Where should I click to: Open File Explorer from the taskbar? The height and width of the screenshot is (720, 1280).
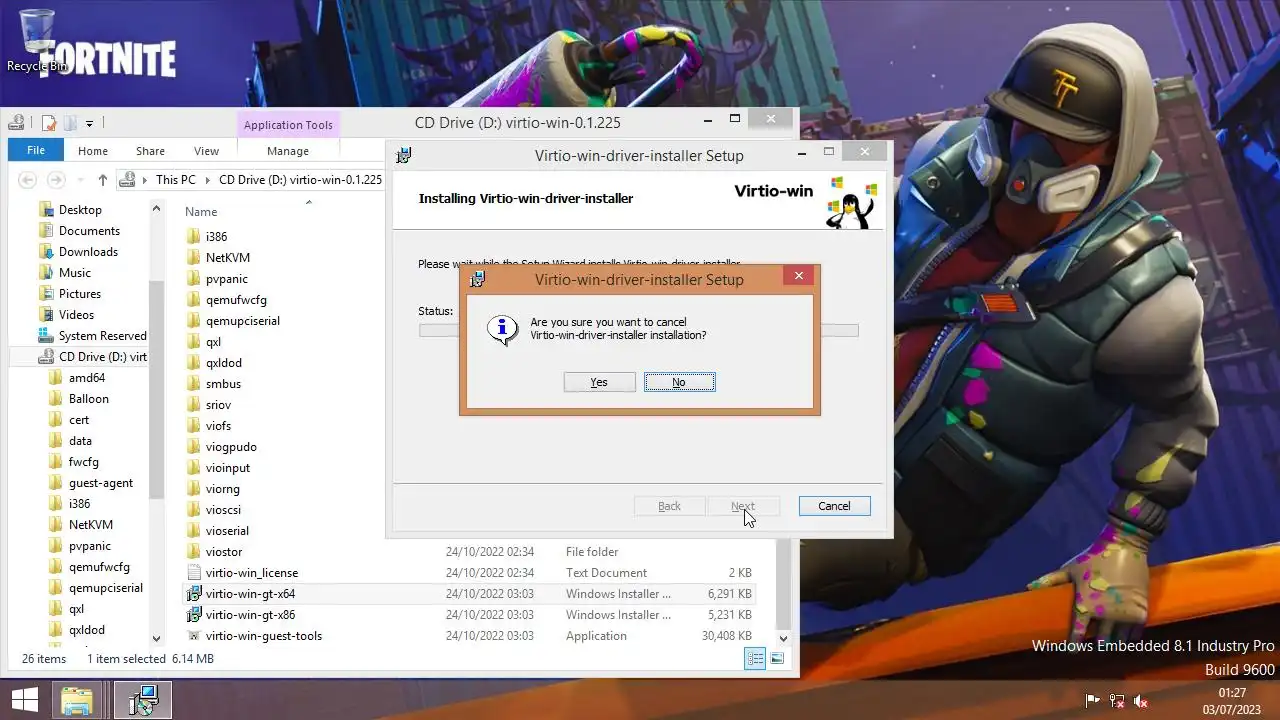click(78, 700)
